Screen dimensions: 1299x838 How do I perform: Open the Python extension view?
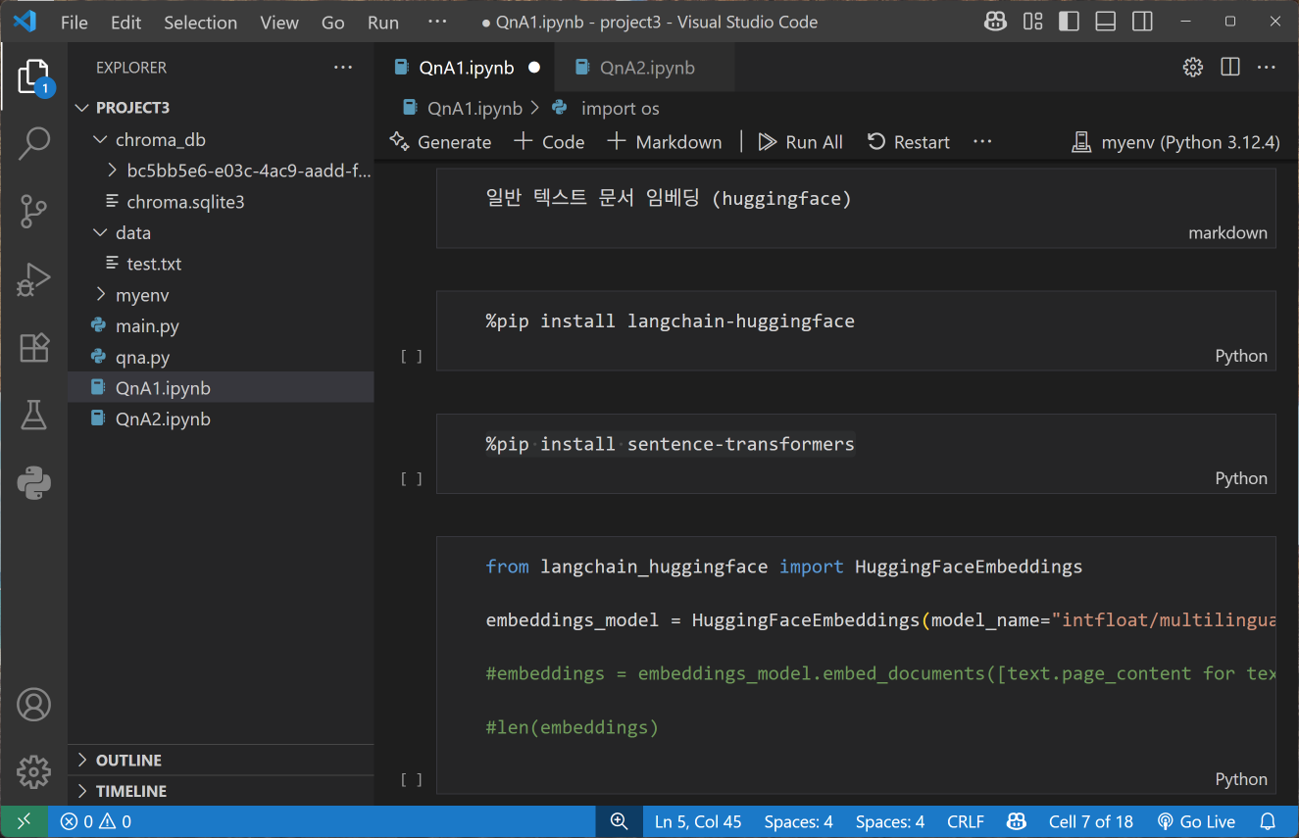point(34,483)
